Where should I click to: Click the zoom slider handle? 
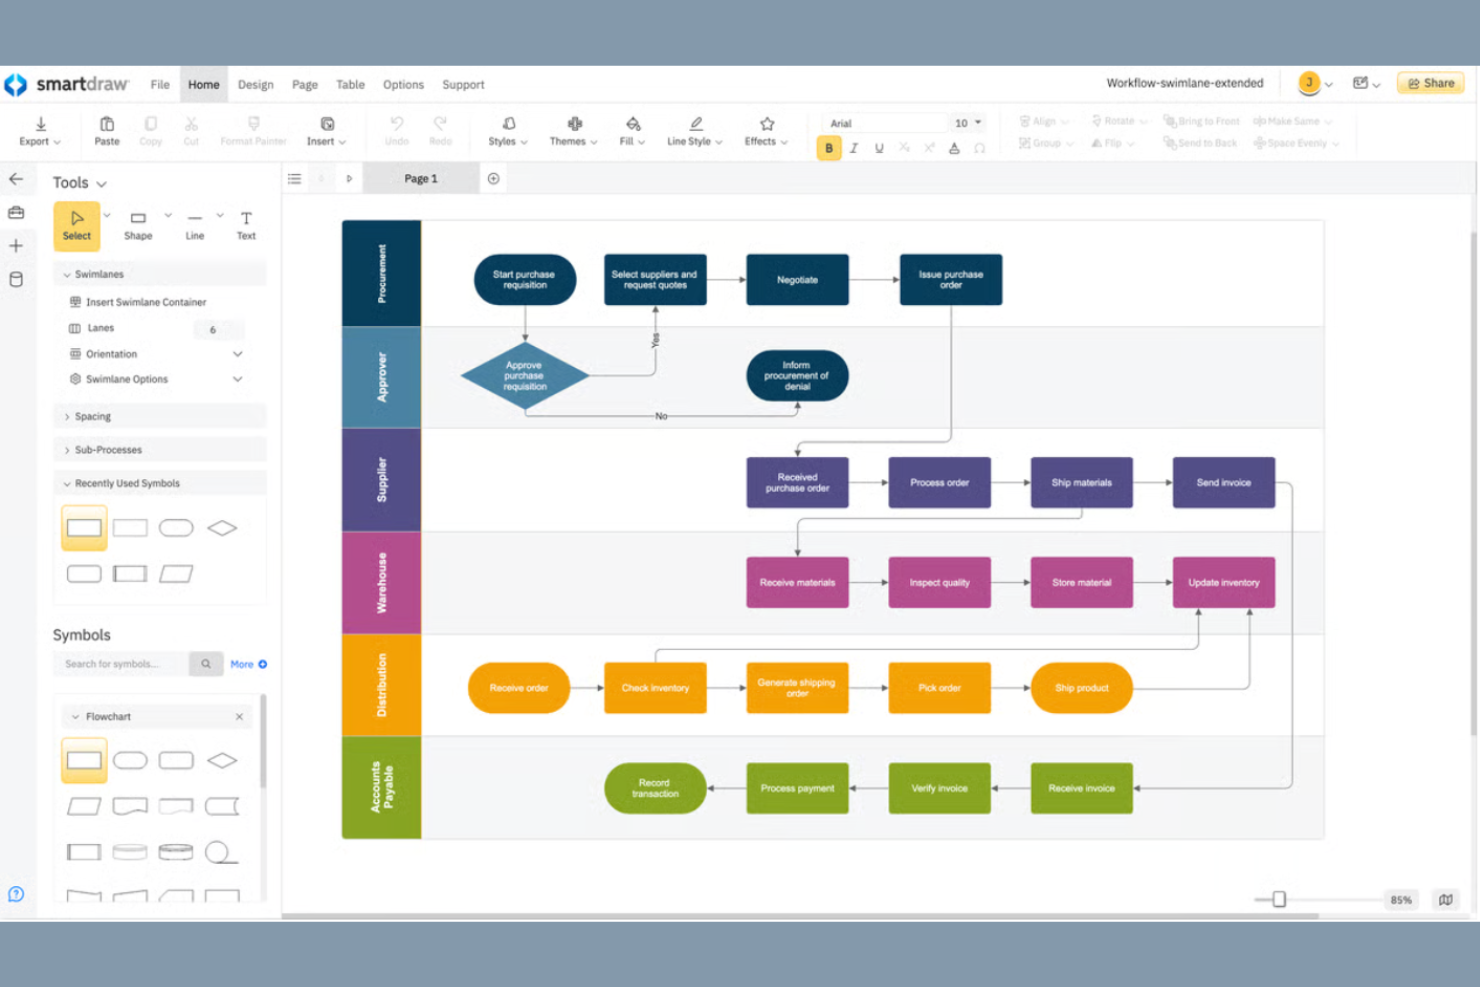pyautogui.click(x=1279, y=899)
